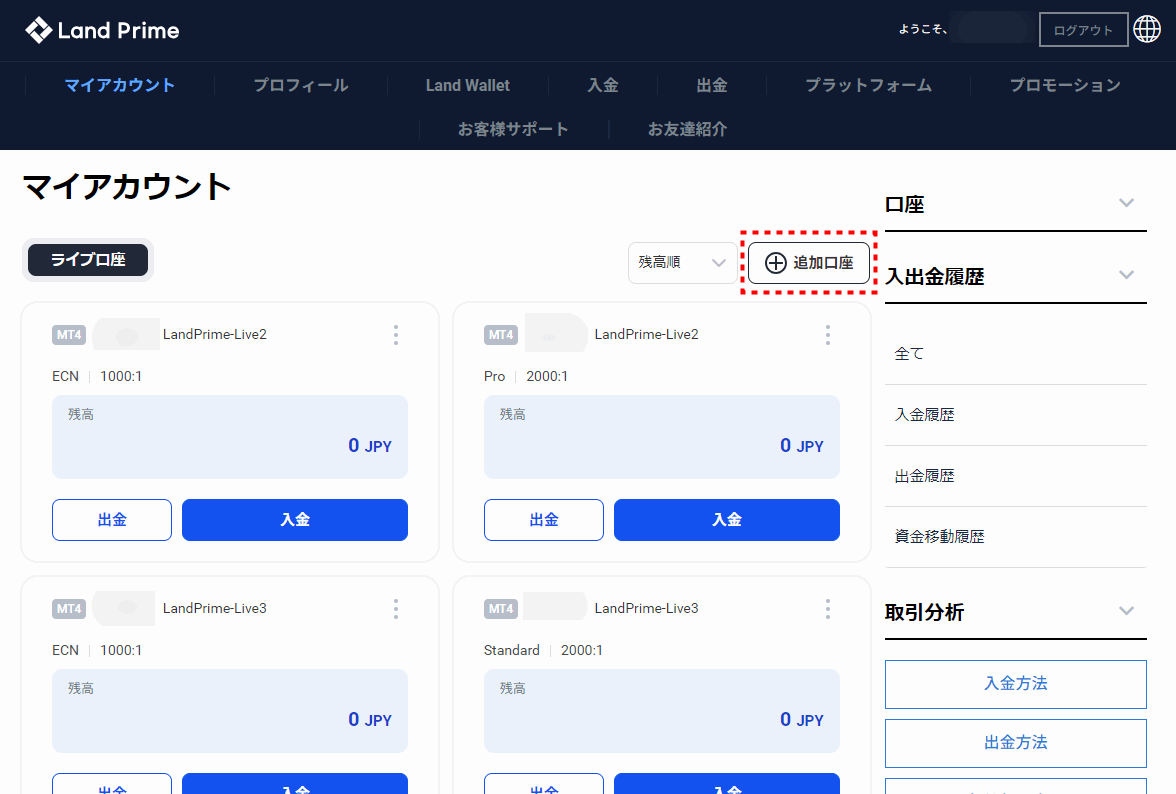Click MT4 badge on Pro LandPrime-Live2 card

[x=501, y=335]
